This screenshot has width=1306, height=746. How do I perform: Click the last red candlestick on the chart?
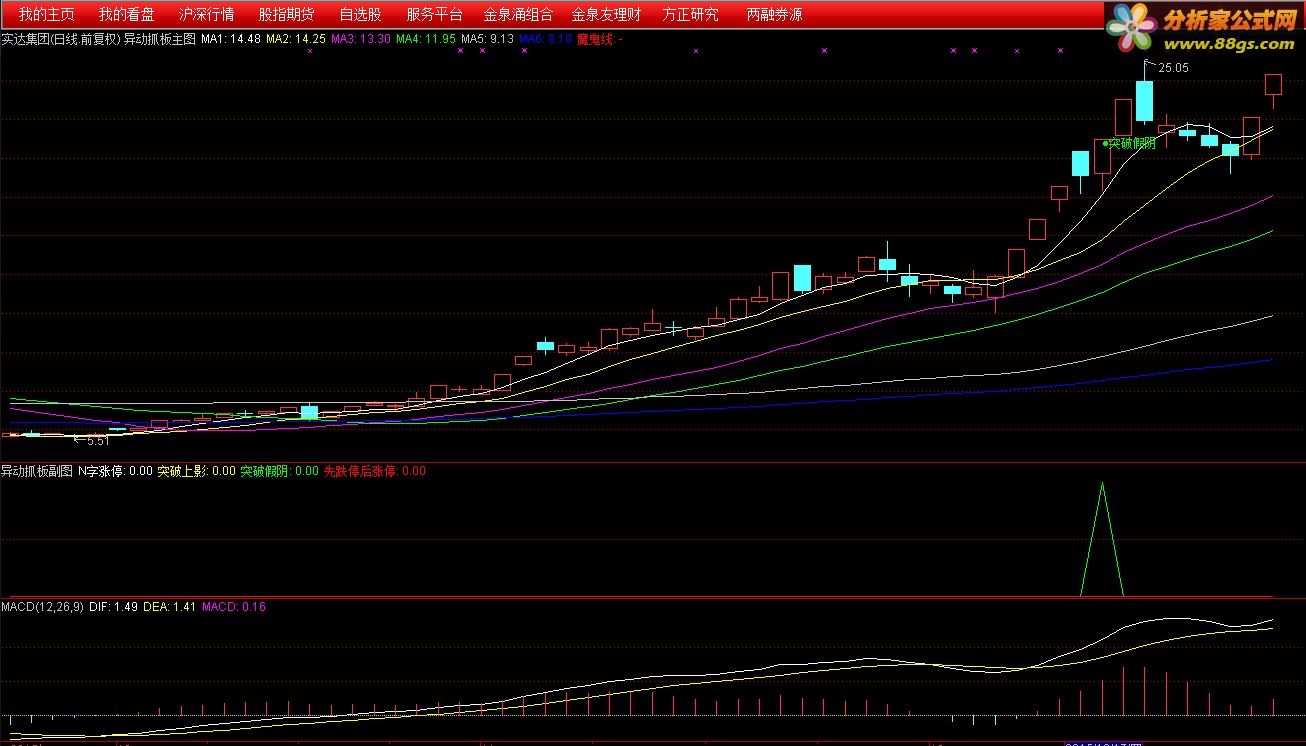1273,85
